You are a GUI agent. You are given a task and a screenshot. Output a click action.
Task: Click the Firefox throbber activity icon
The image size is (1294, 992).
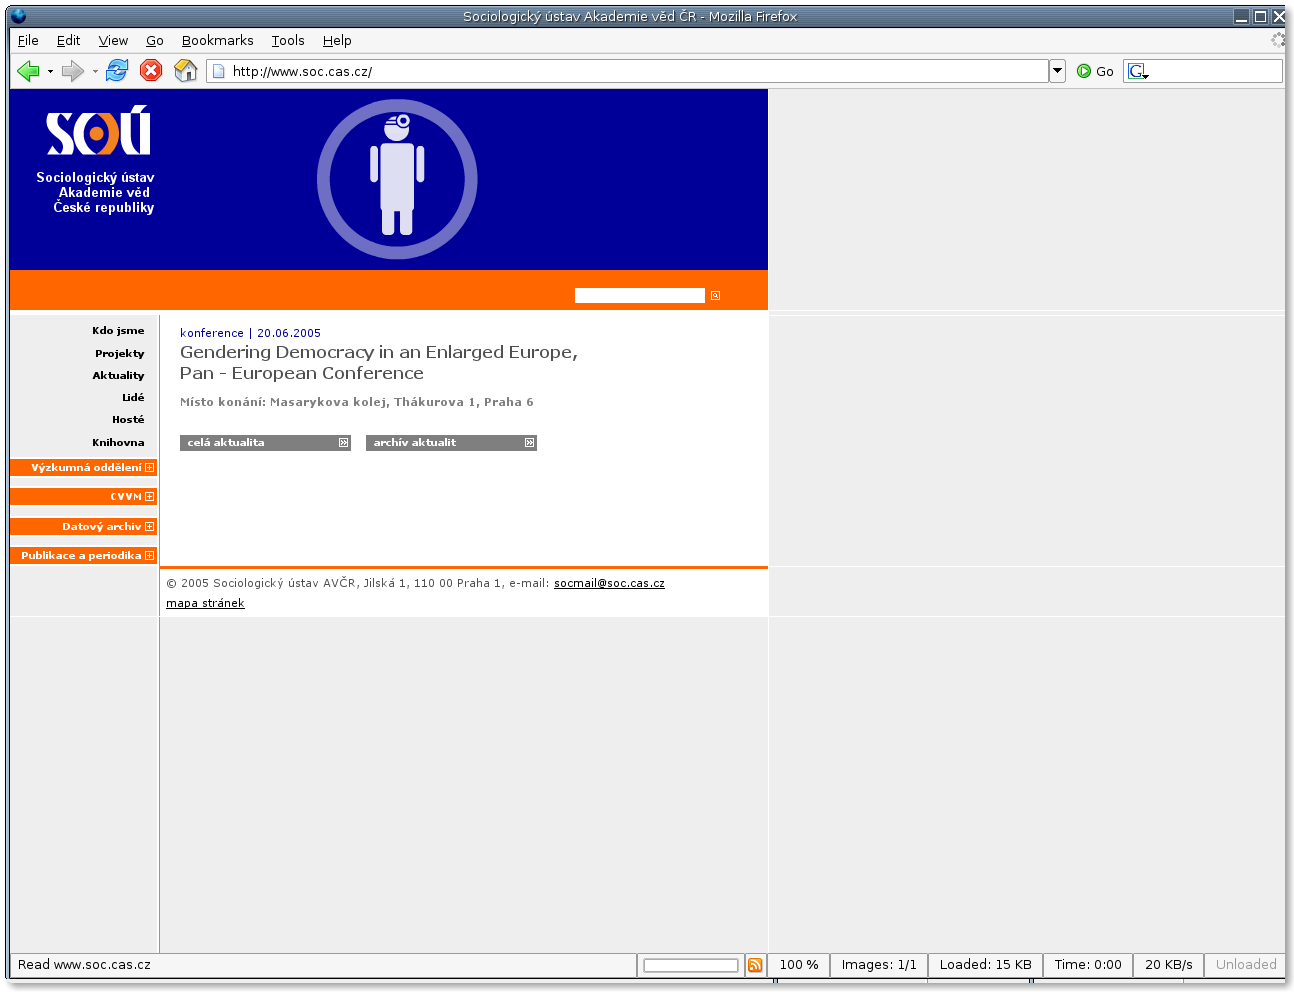pyautogui.click(x=1278, y=40)
